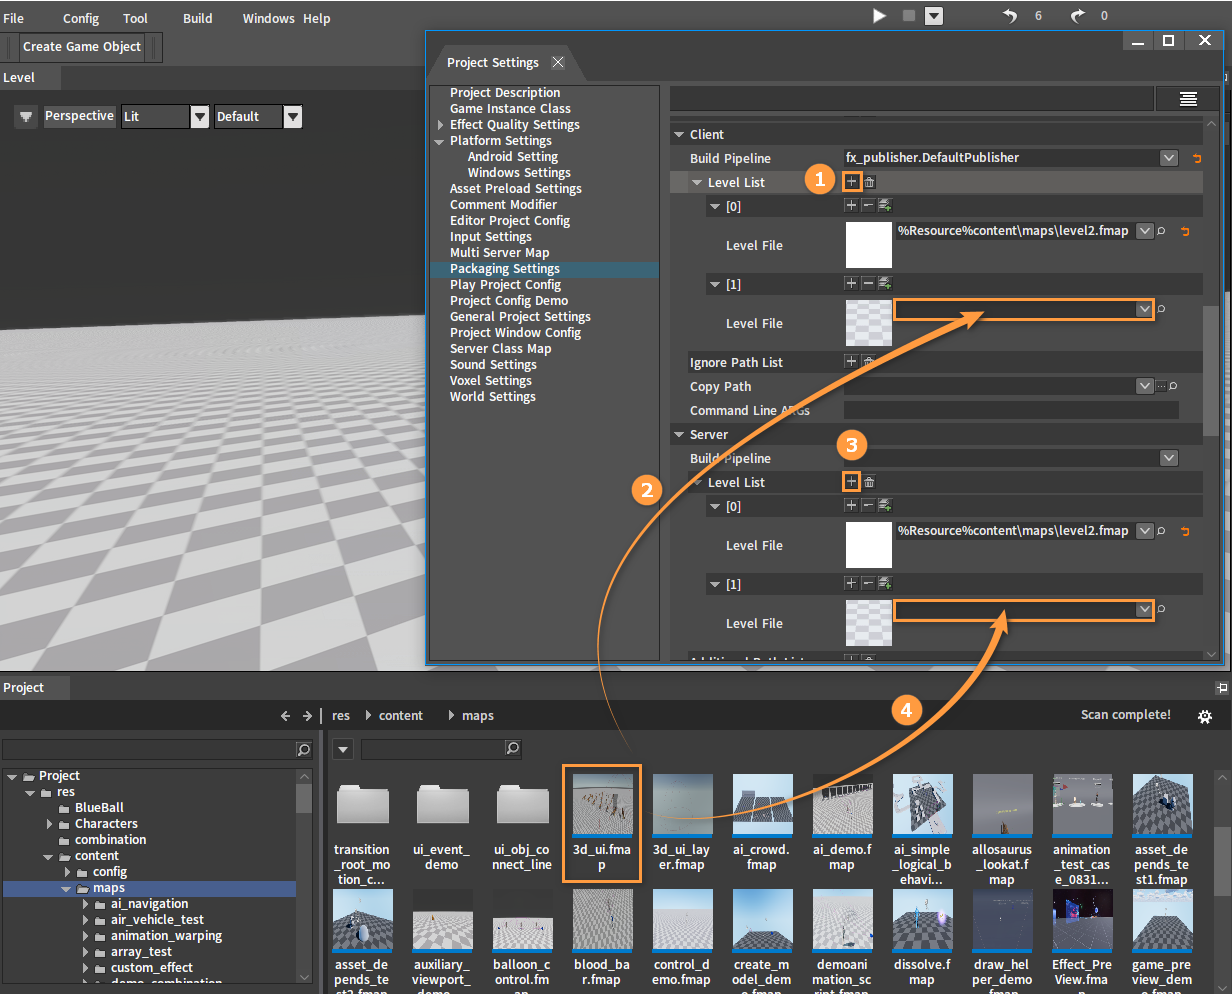Image resolution: width=1232 pixels, height=994 pixels.
Task: Collapse the maps folder in tree
Action: (66, 888)
